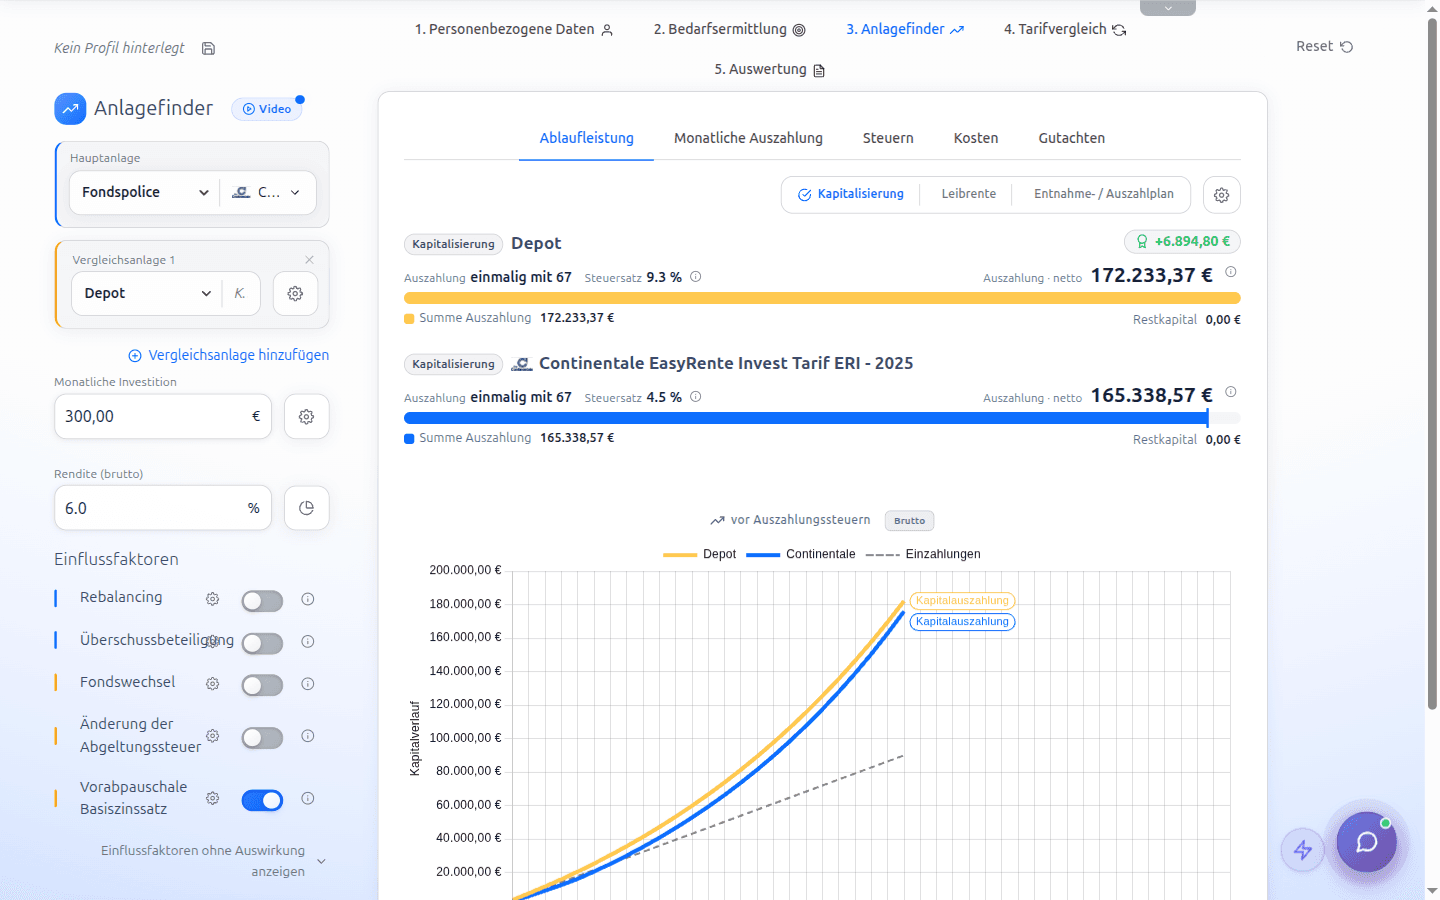
Task: Open the Fondspolice Hauptanlage dropdown
Action: pyautogui.click(x=145, y=192)
